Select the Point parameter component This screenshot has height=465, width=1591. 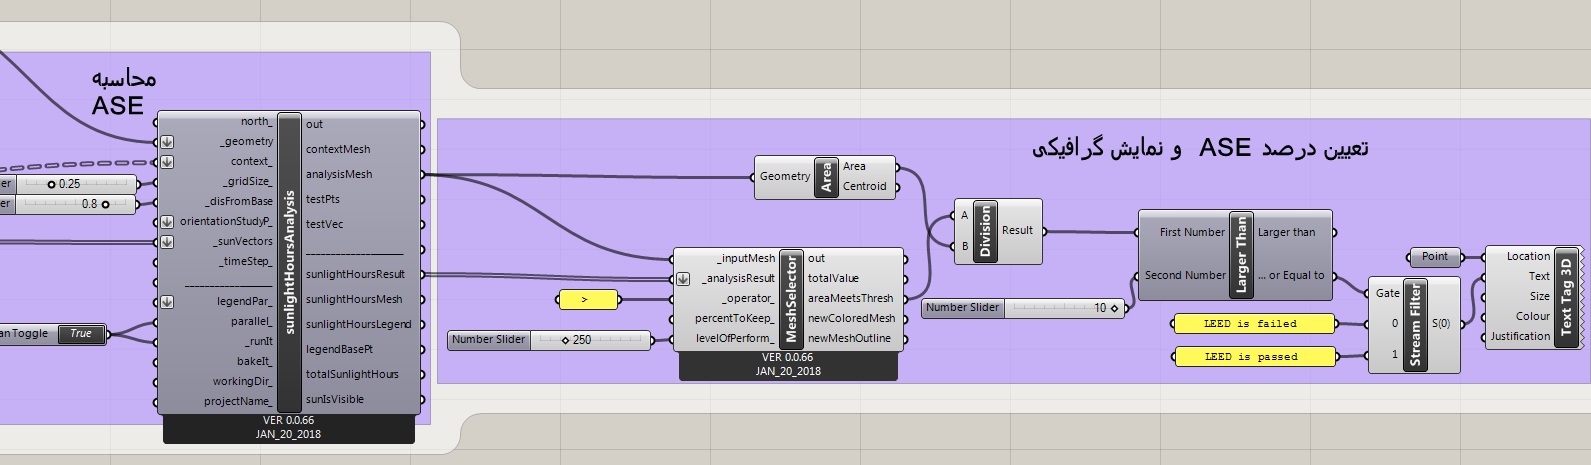pyautogui.click(x=1435, y=257)
